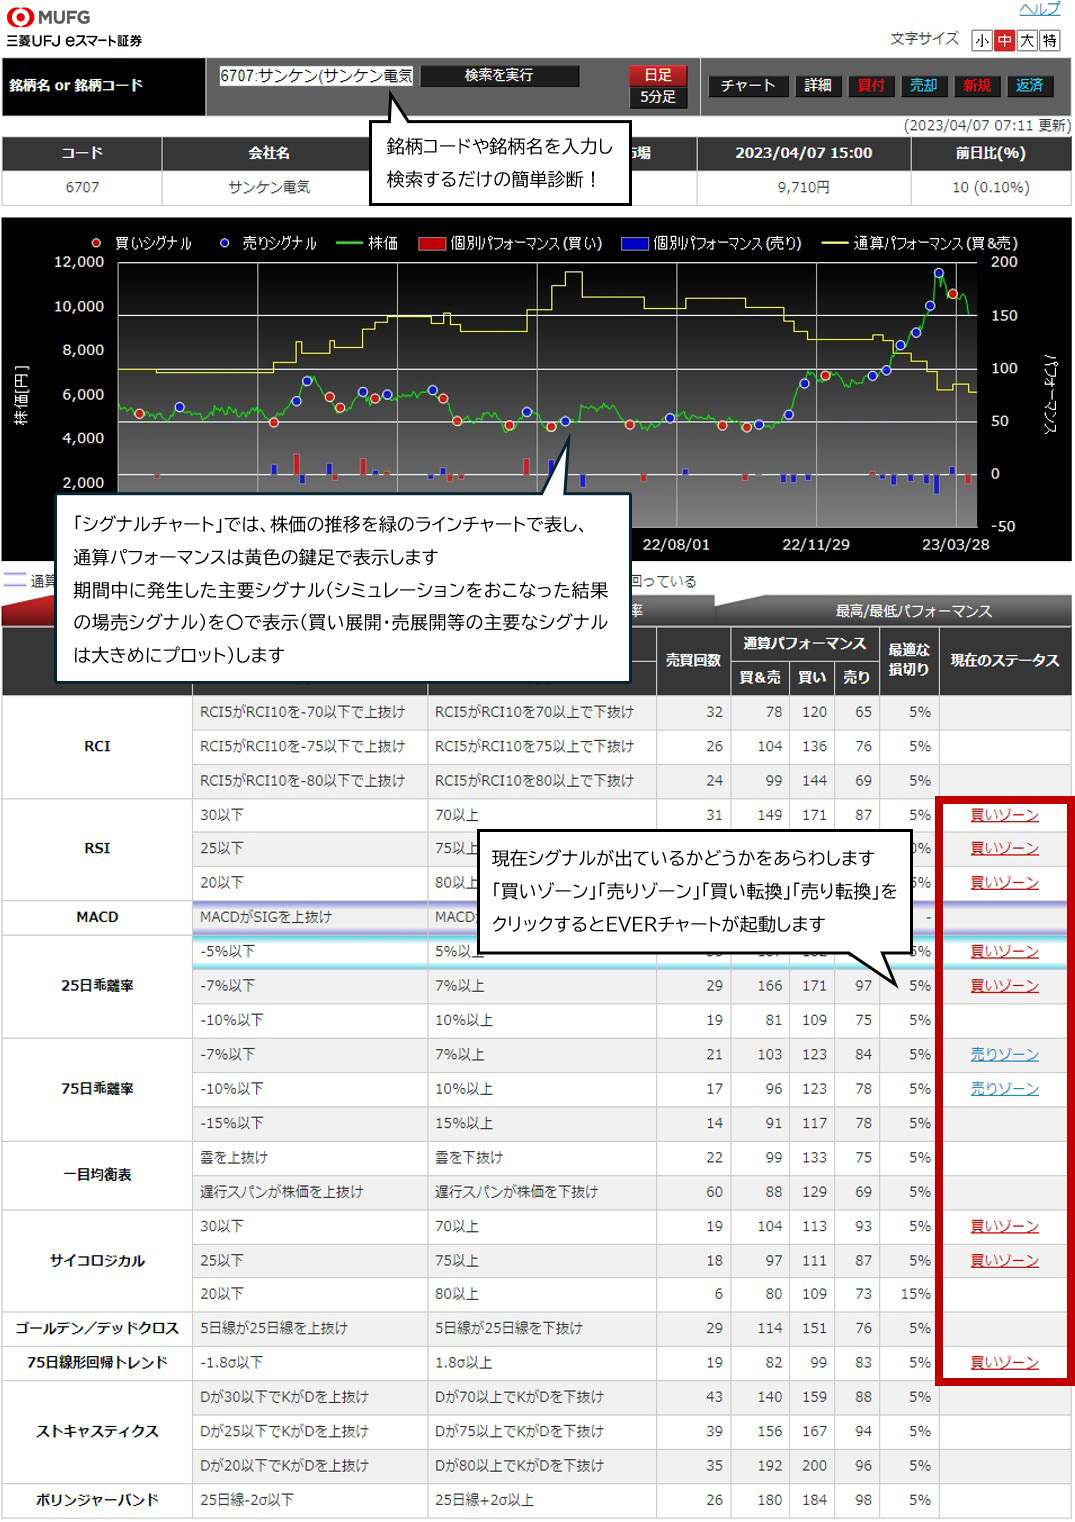
Task: Set font size to 特
Action: coord(1048,40)
